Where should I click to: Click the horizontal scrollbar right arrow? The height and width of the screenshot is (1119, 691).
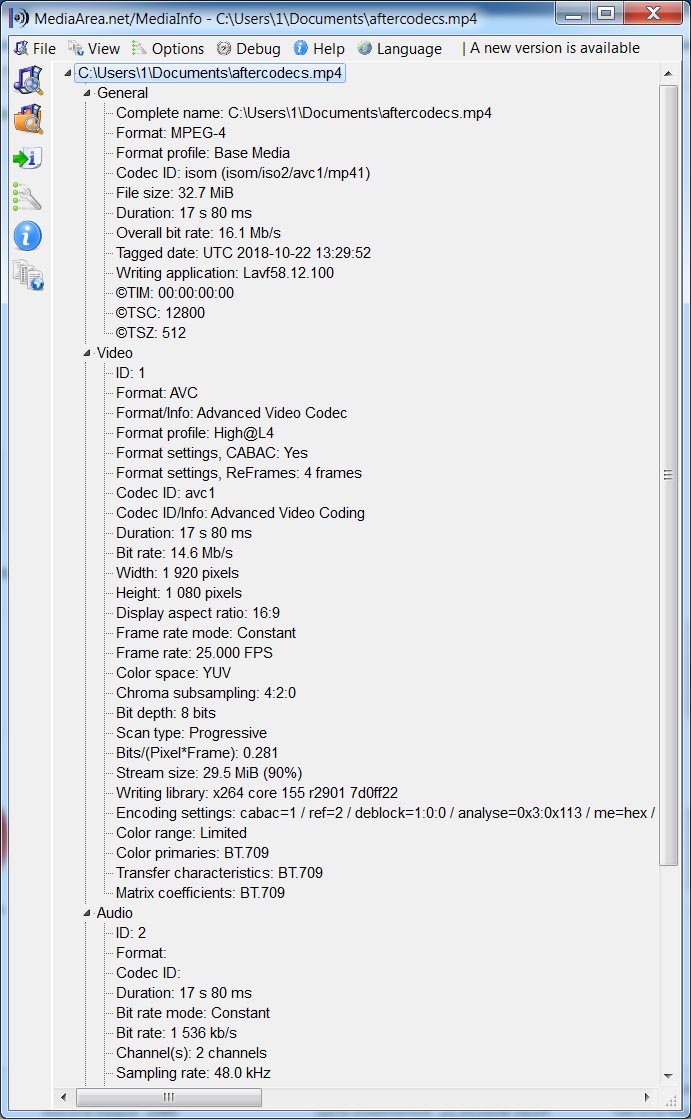click(648, 1097)
